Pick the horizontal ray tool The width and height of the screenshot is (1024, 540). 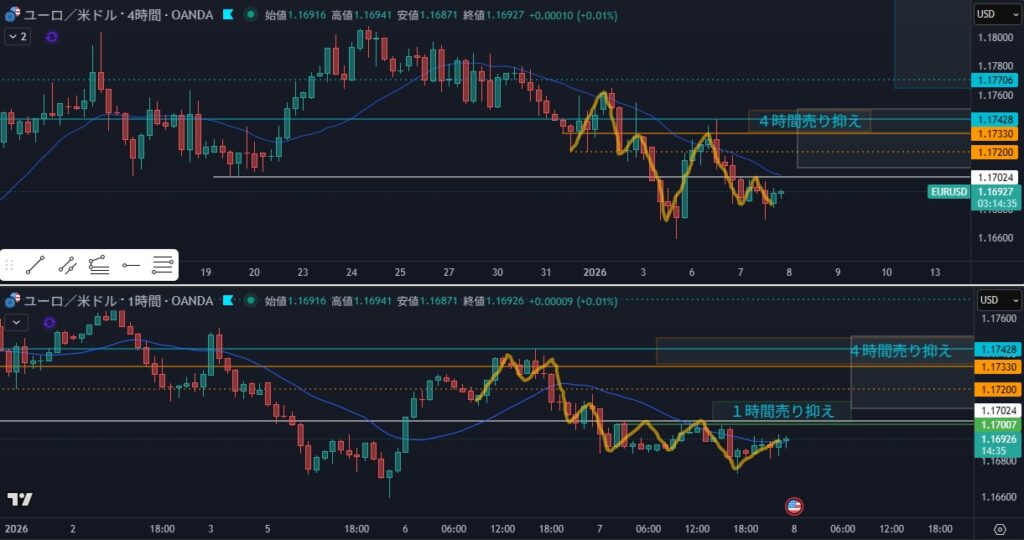[131, 265]
